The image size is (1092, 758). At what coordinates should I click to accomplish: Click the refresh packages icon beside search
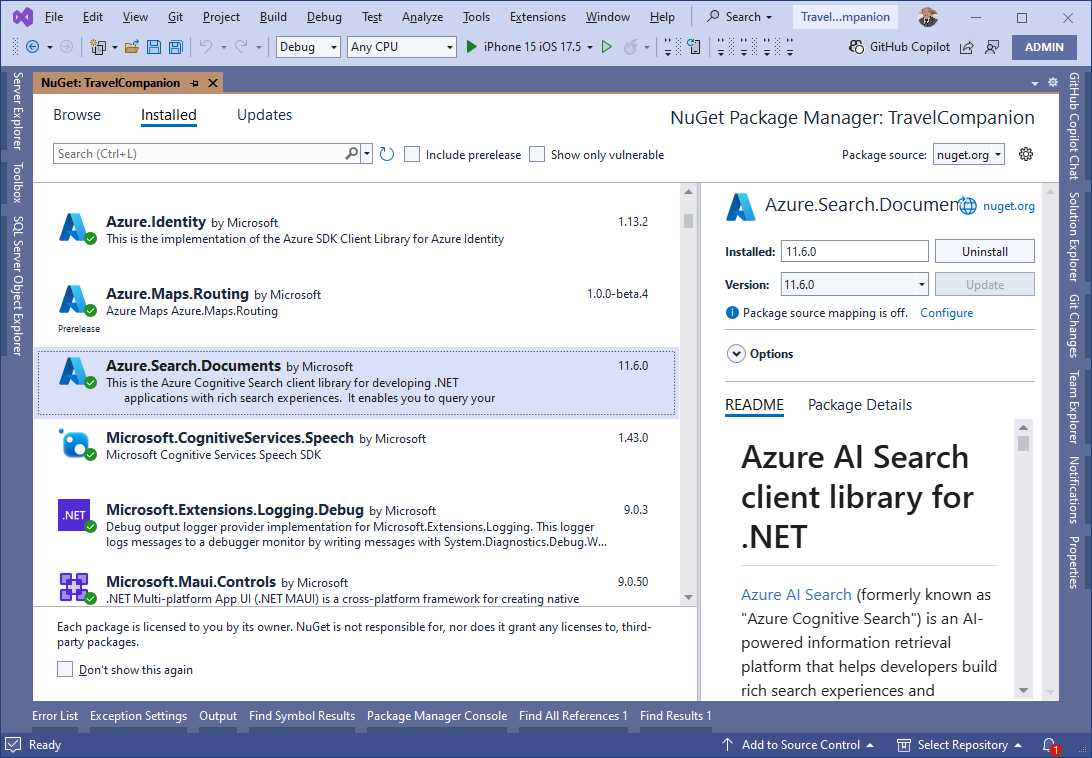click(x=387, y=153)
